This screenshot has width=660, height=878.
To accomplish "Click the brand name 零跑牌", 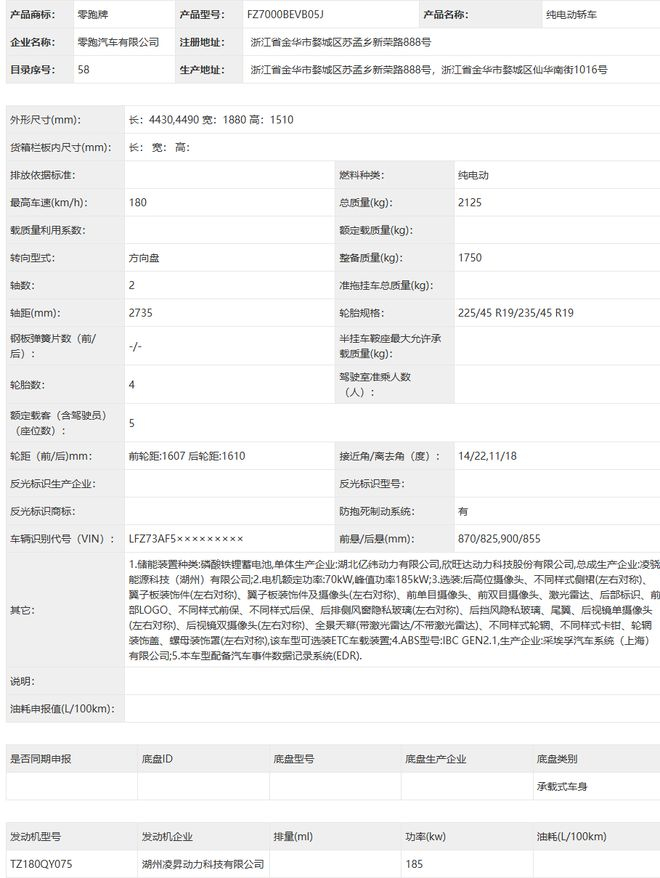I will [x=93, y=15].
